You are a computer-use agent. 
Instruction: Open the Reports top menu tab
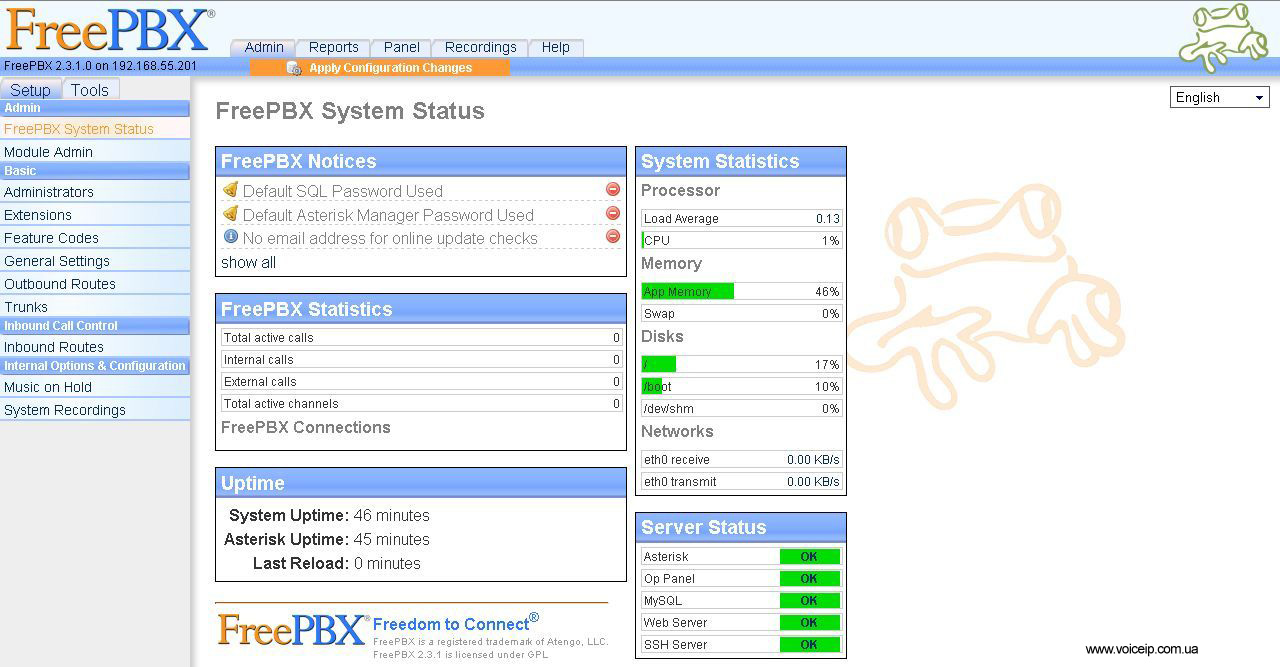333,47
